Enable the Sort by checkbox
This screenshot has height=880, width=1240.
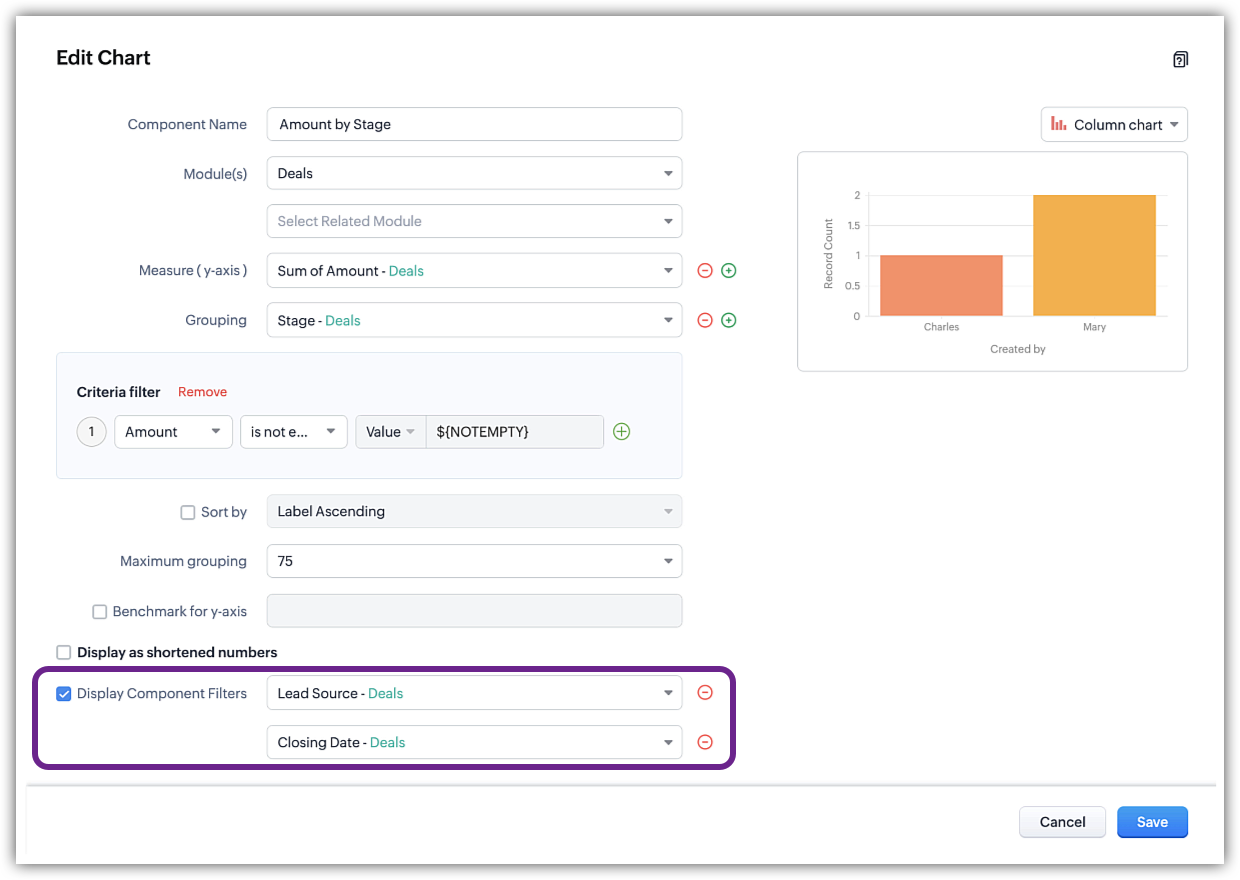click(x=188, y=512)
